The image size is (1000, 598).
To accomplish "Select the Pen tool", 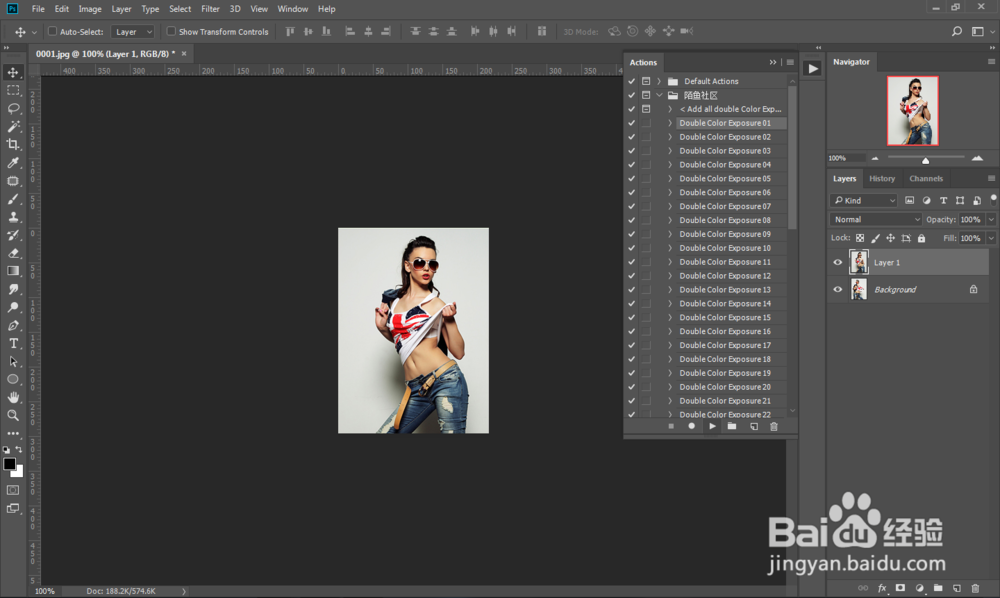I will (13, 325).
